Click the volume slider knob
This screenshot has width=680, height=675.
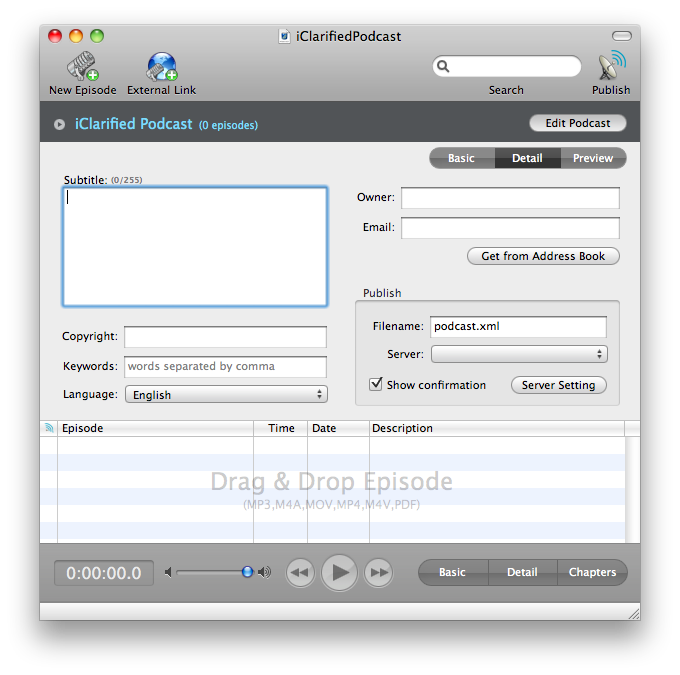pyautogui.click(x=247, y=572)
